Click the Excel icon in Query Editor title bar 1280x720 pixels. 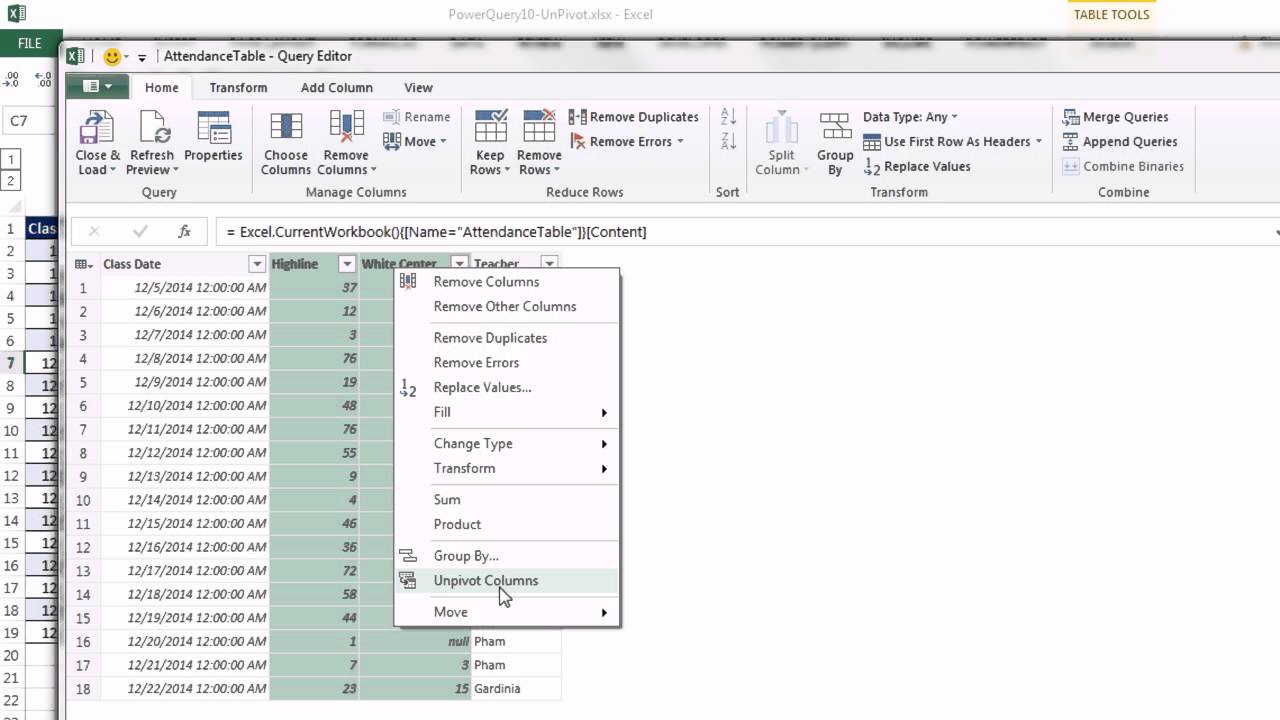tap(76, 57)
